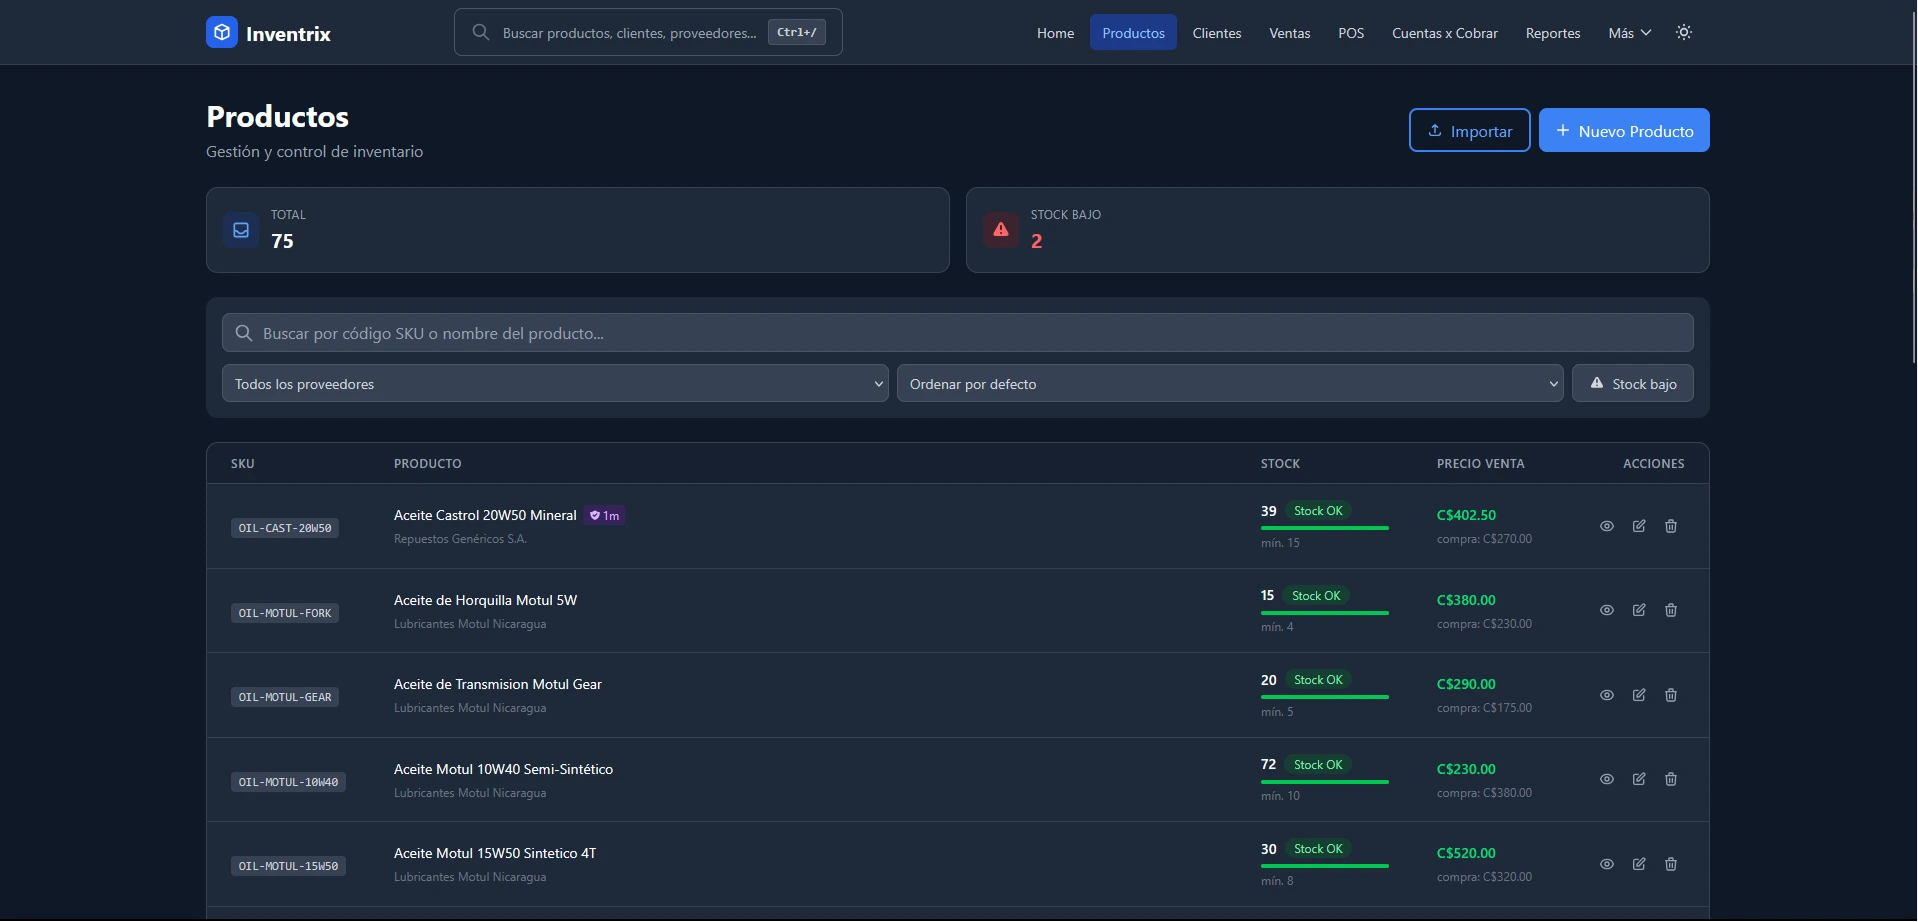
Task: Edit Aceite Motul 15W50 Sintetico 4T
Action: [x=1639, y=864]
